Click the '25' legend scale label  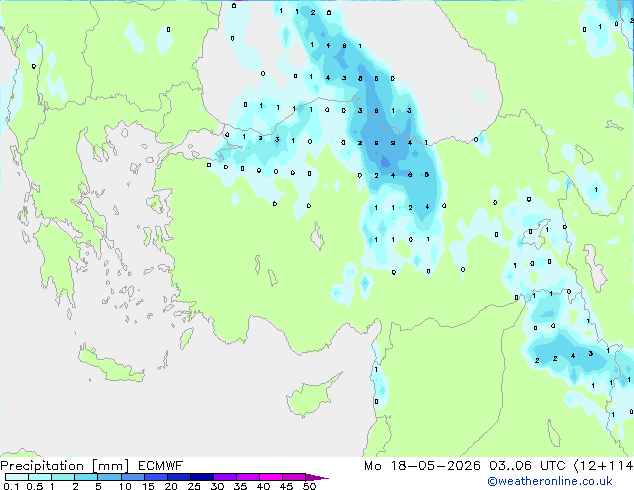click(x=194, y=486)
